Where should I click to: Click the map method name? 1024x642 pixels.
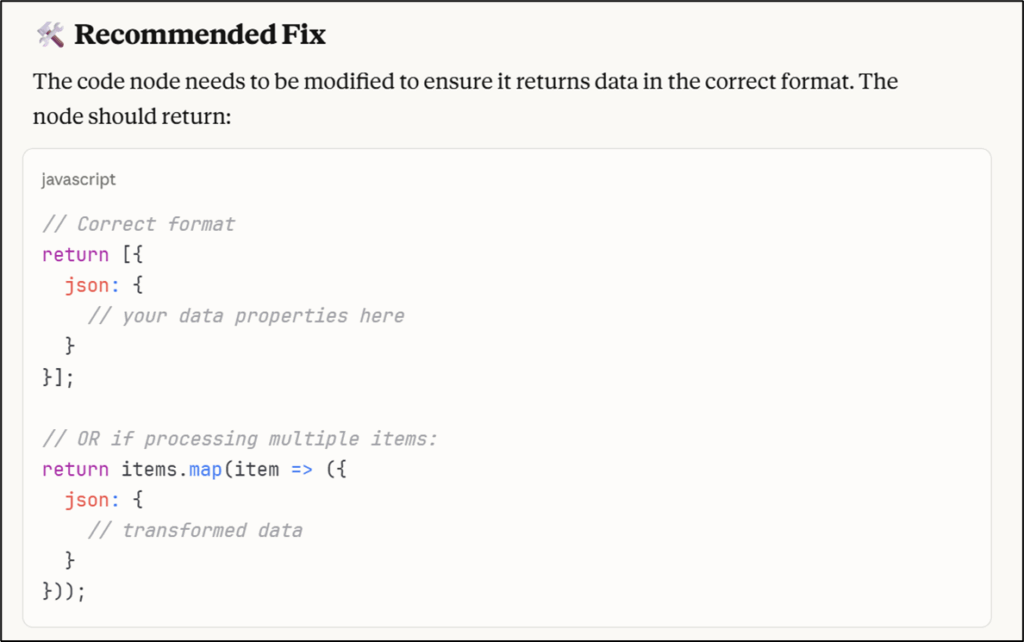pos(206,470)
